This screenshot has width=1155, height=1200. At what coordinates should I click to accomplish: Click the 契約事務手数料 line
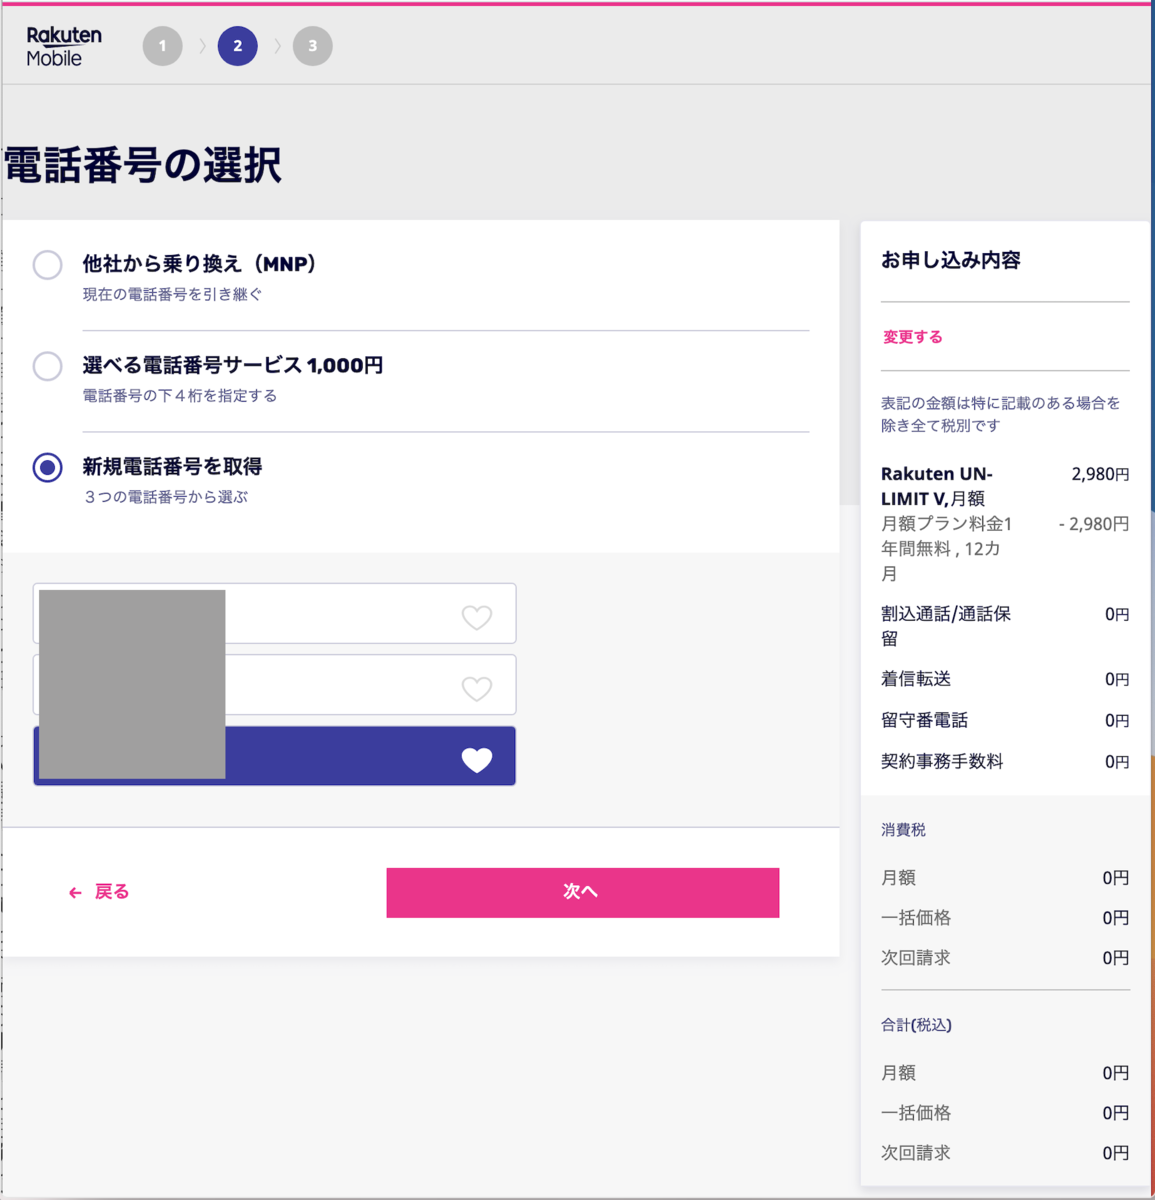pos(942,761)
